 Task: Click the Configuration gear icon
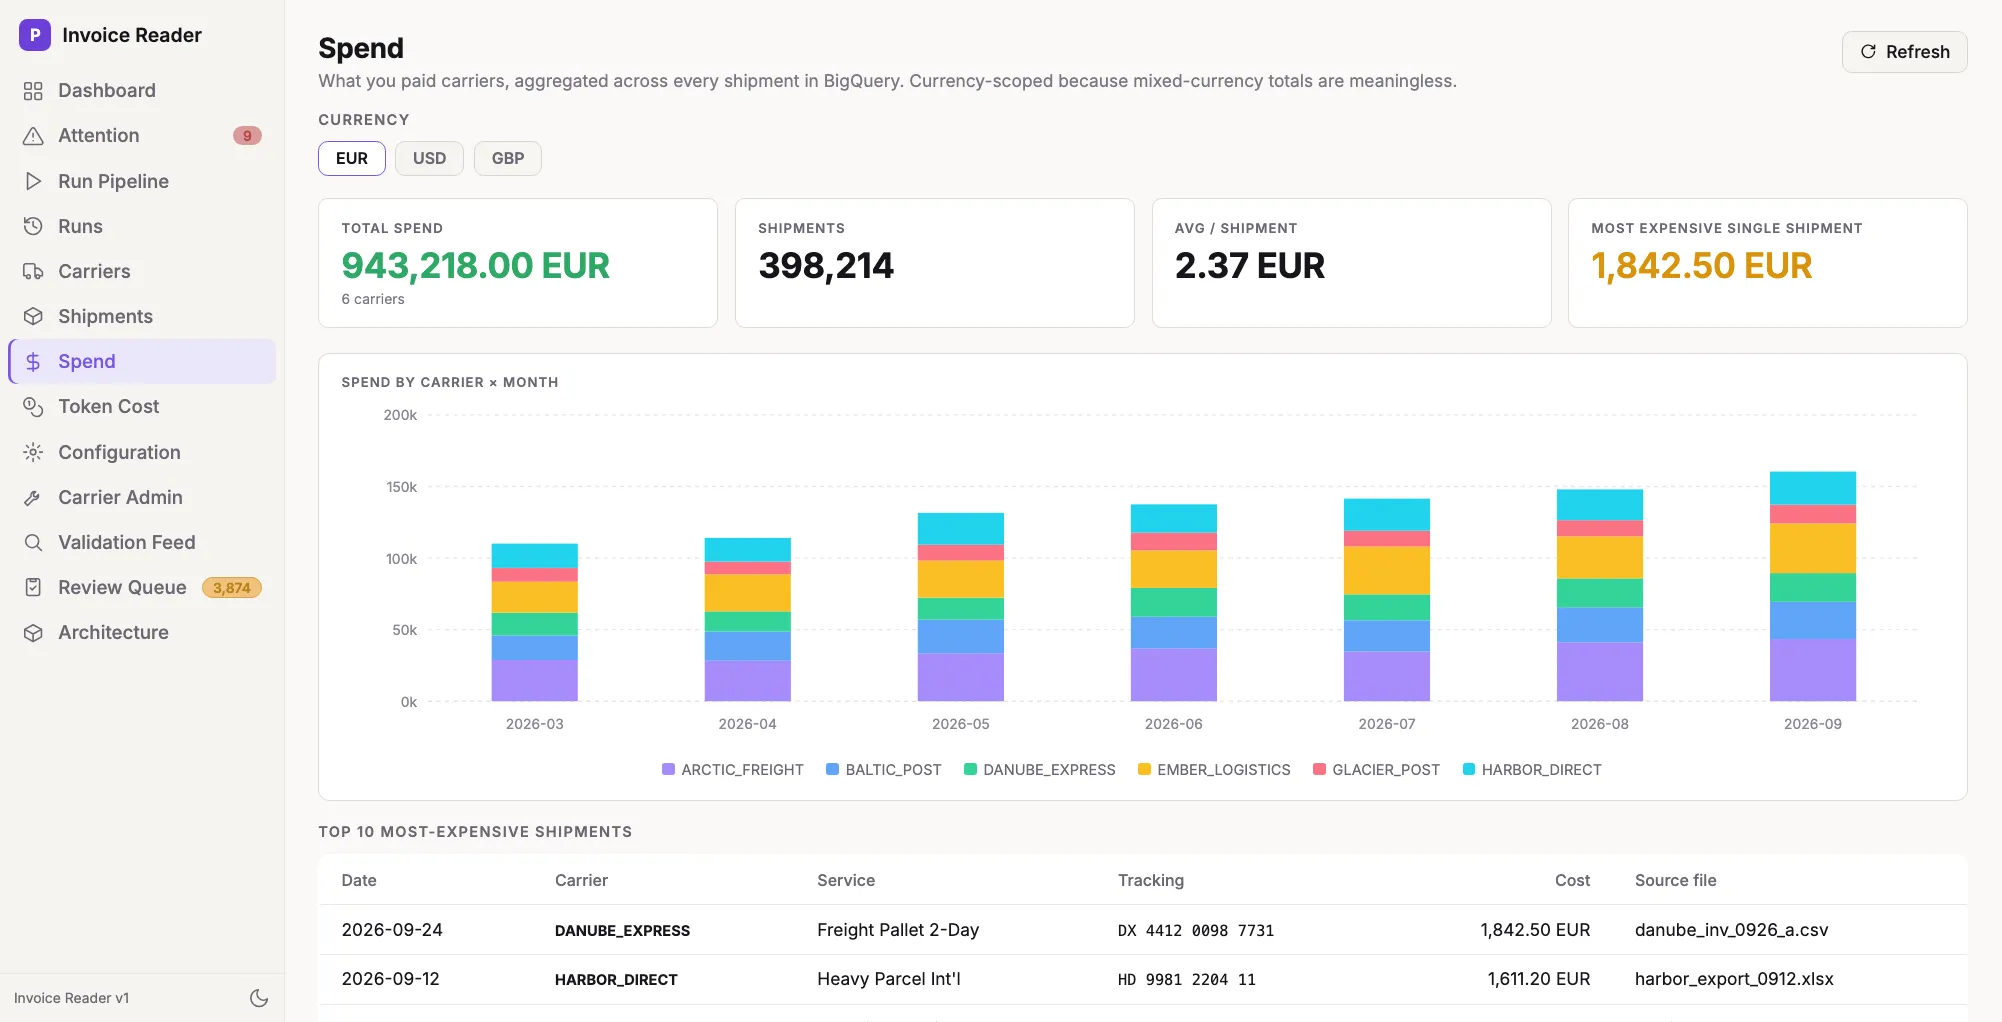33,452
